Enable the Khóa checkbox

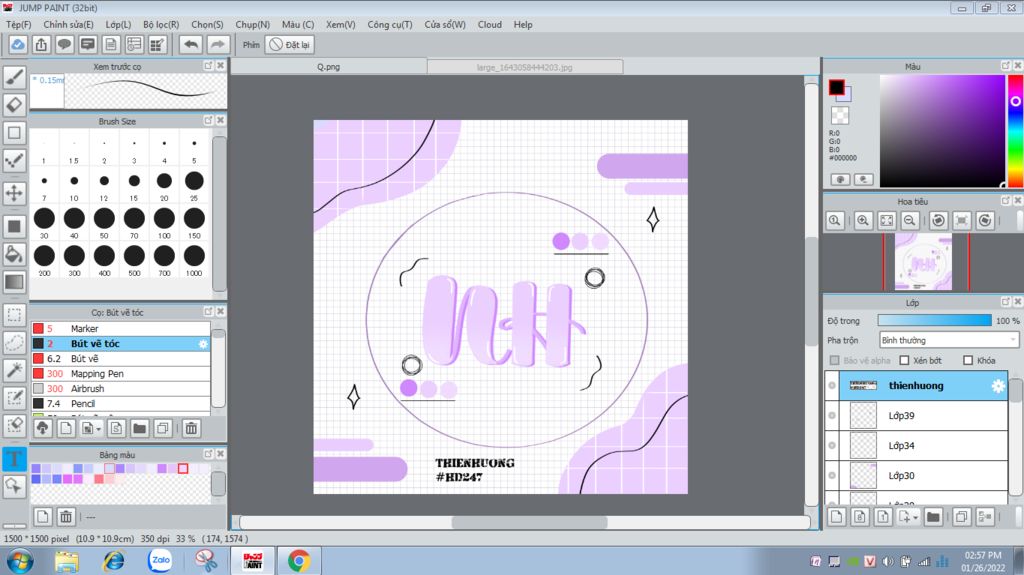[968, 360]
